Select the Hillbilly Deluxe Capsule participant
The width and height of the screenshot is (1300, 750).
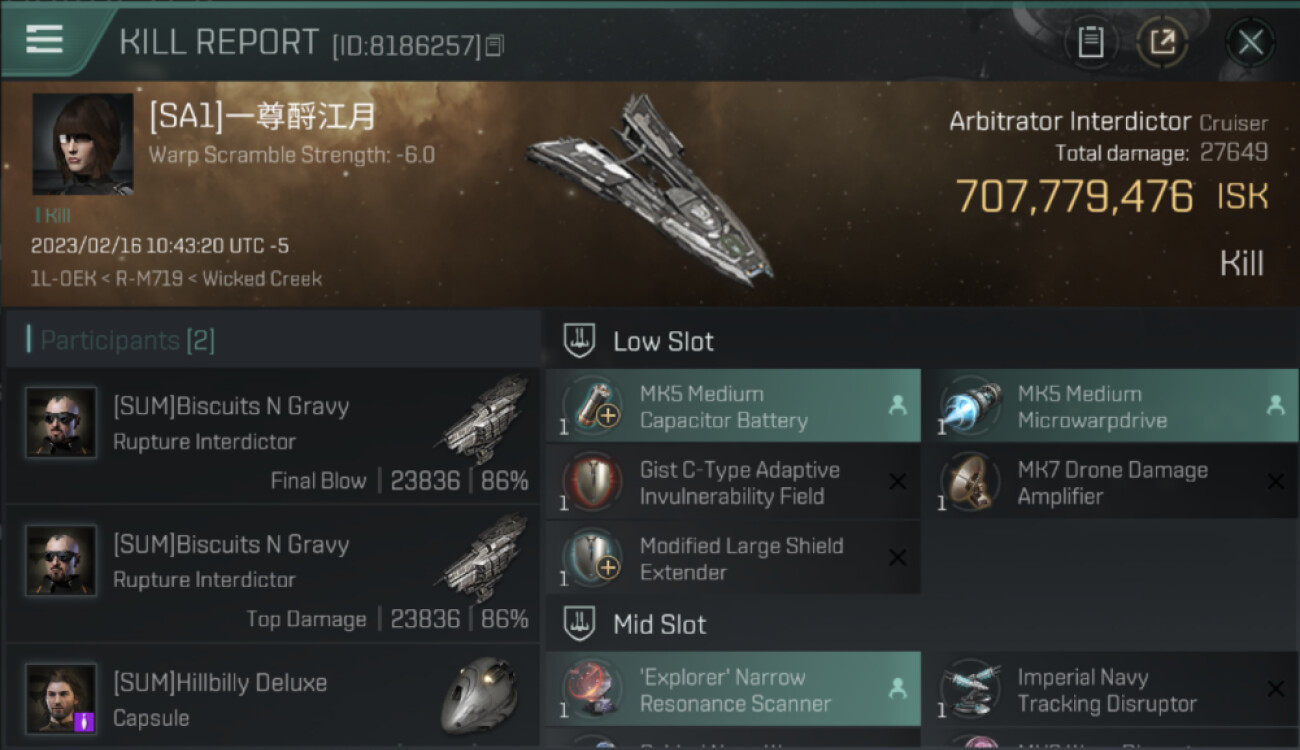pyautogui.click(x=272, y=698)
